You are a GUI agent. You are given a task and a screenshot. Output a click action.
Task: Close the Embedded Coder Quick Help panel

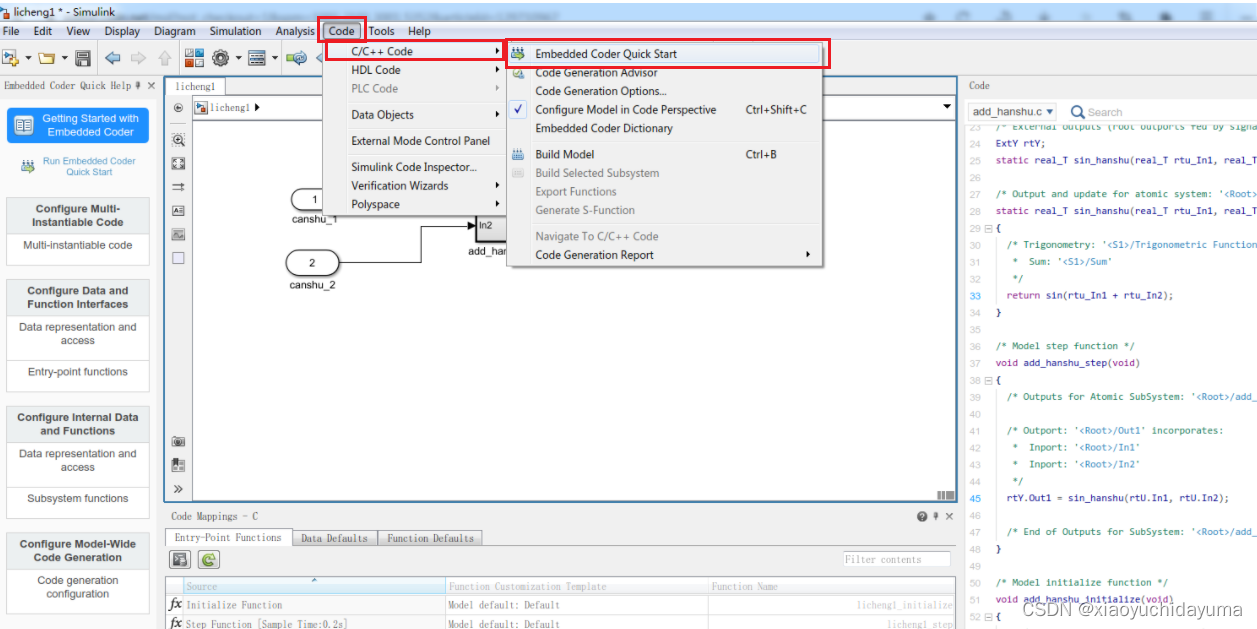[x=151, y=86]
